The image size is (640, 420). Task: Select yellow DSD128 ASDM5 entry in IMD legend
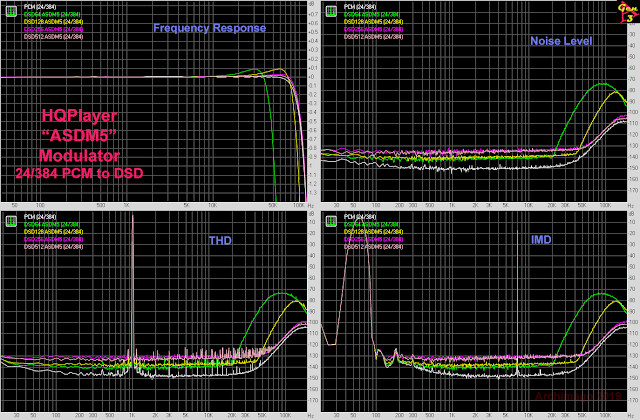[x=373, y=232]
